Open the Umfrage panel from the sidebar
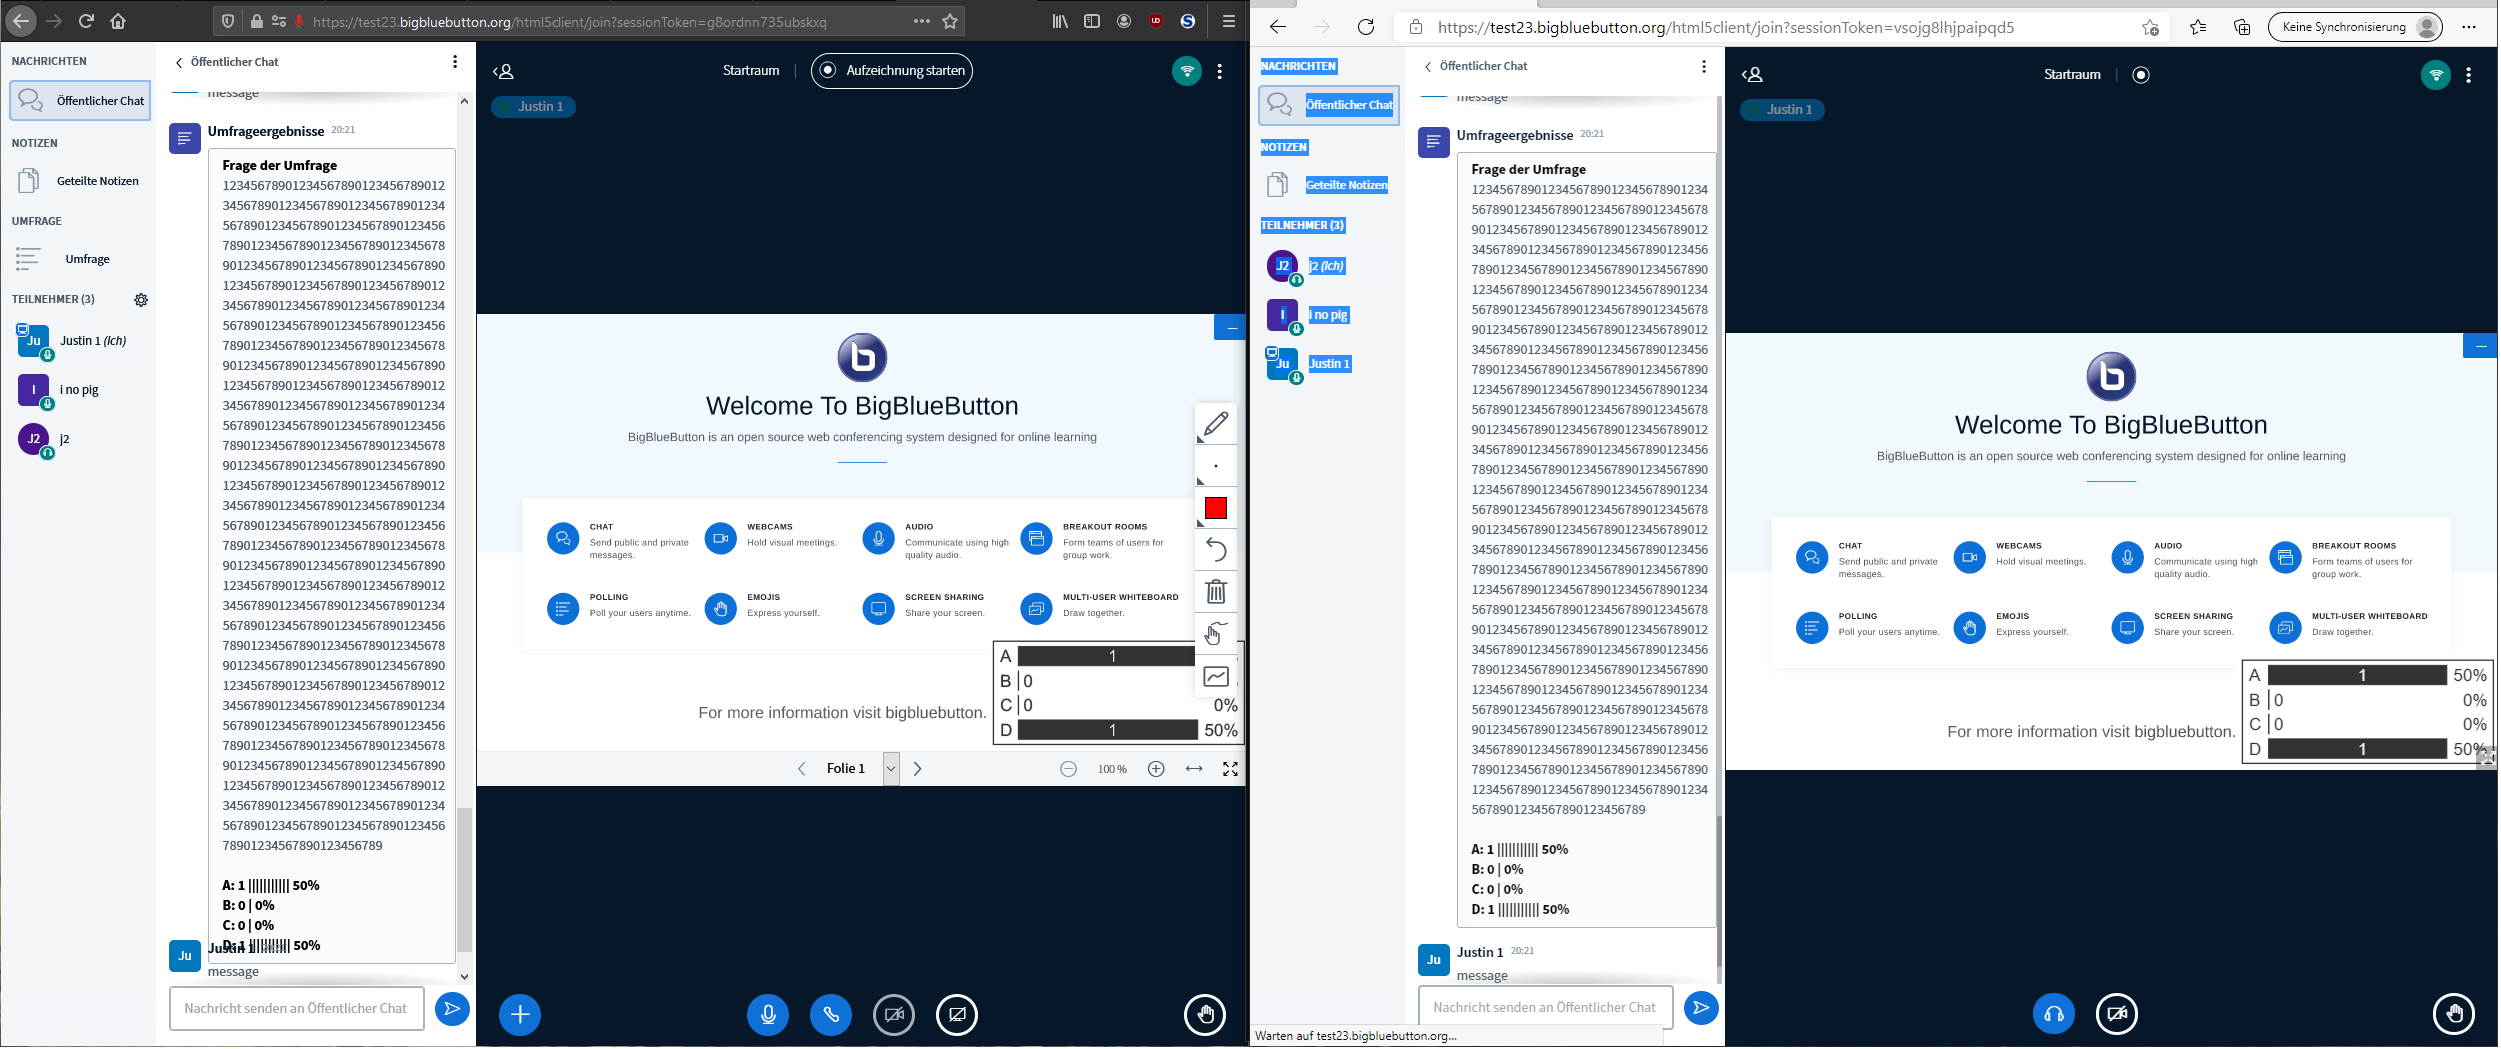The height and width of the screenshot is (1049, 2501). pyautogui.click(x=88, y=258)
